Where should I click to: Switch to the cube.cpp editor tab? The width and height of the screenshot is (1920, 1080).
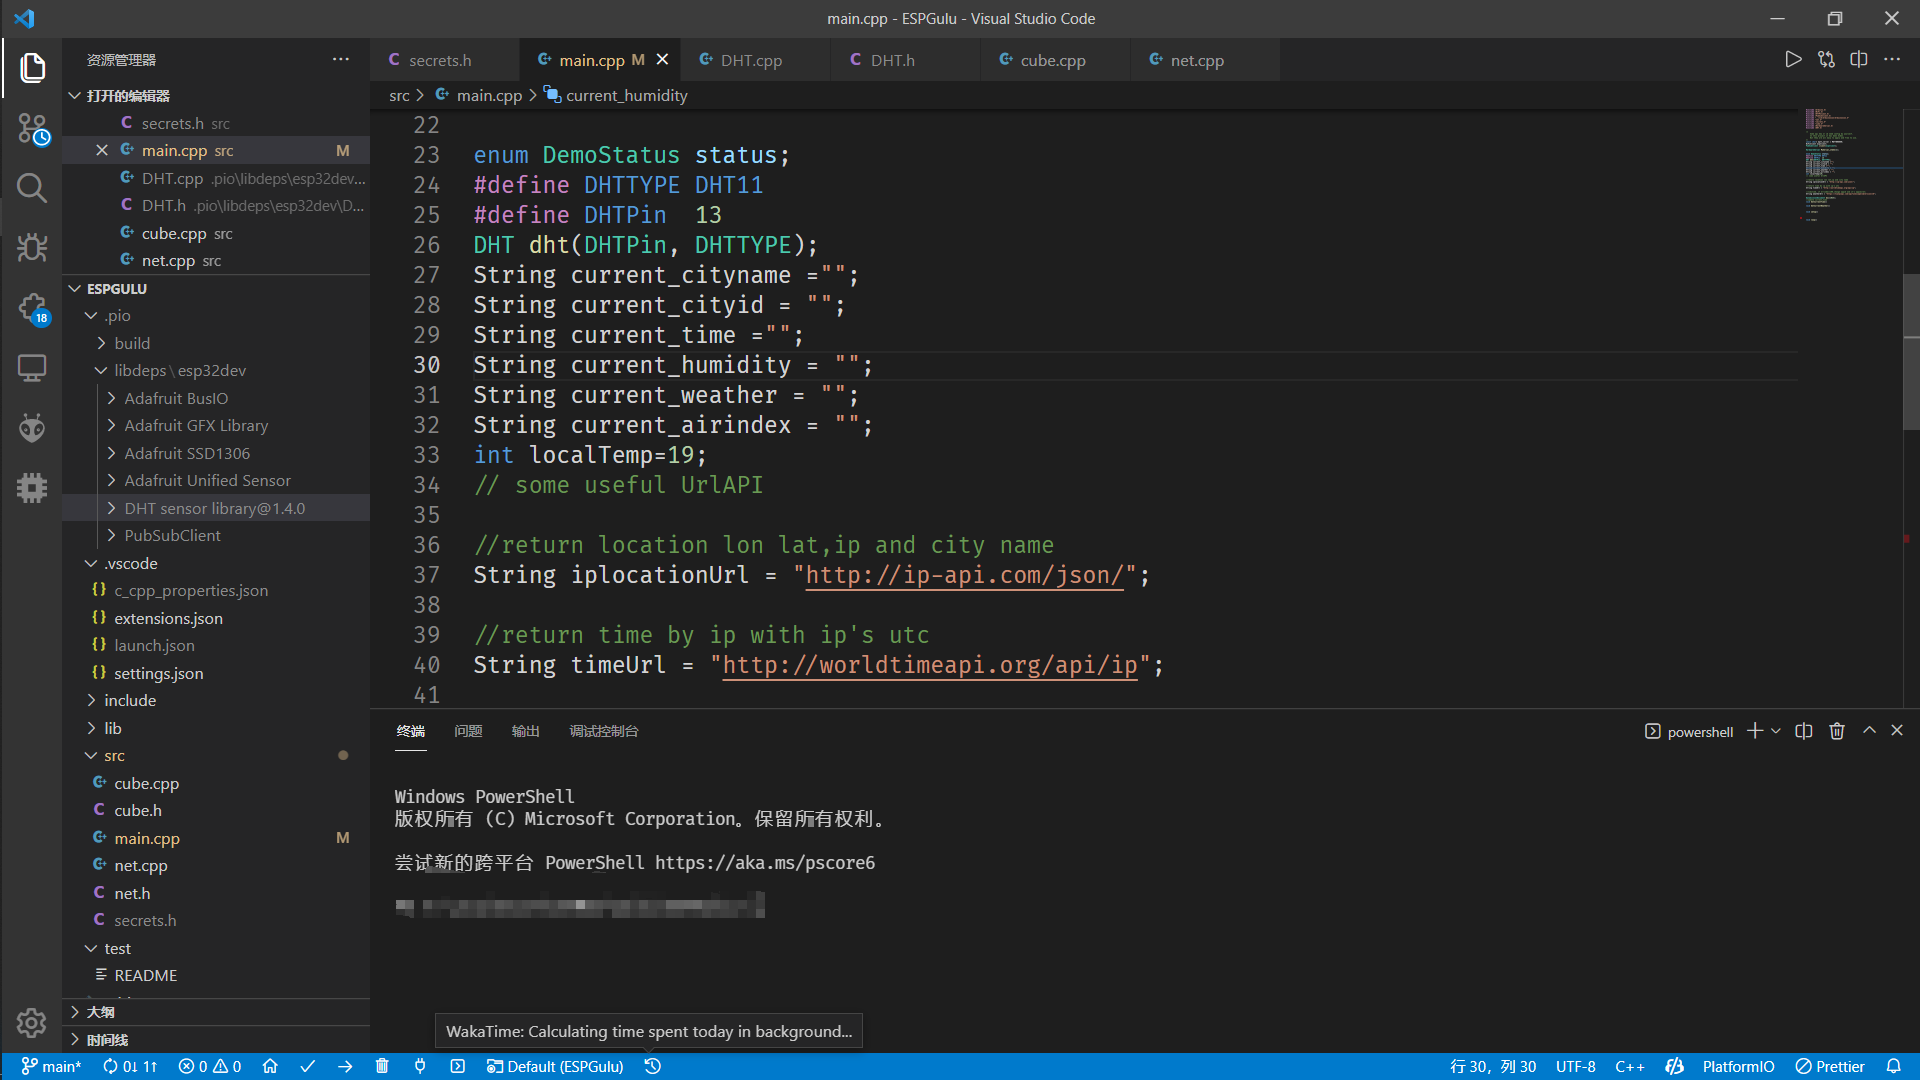[1052, 60]
